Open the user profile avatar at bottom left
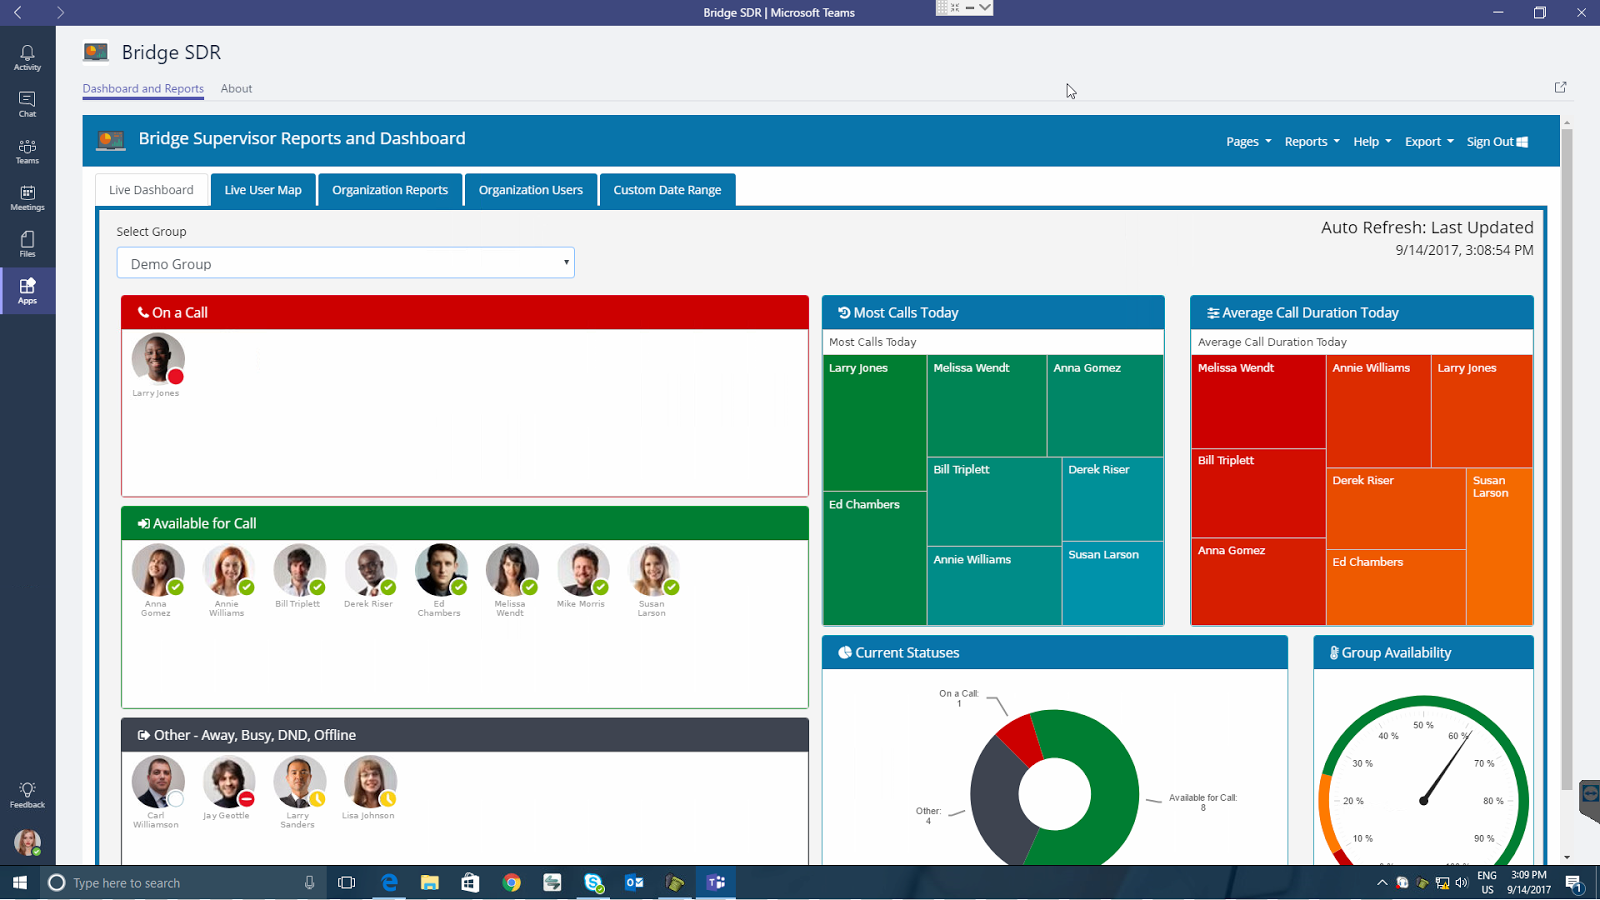Viewport: 1600px width, 900px height. (27, 842)
